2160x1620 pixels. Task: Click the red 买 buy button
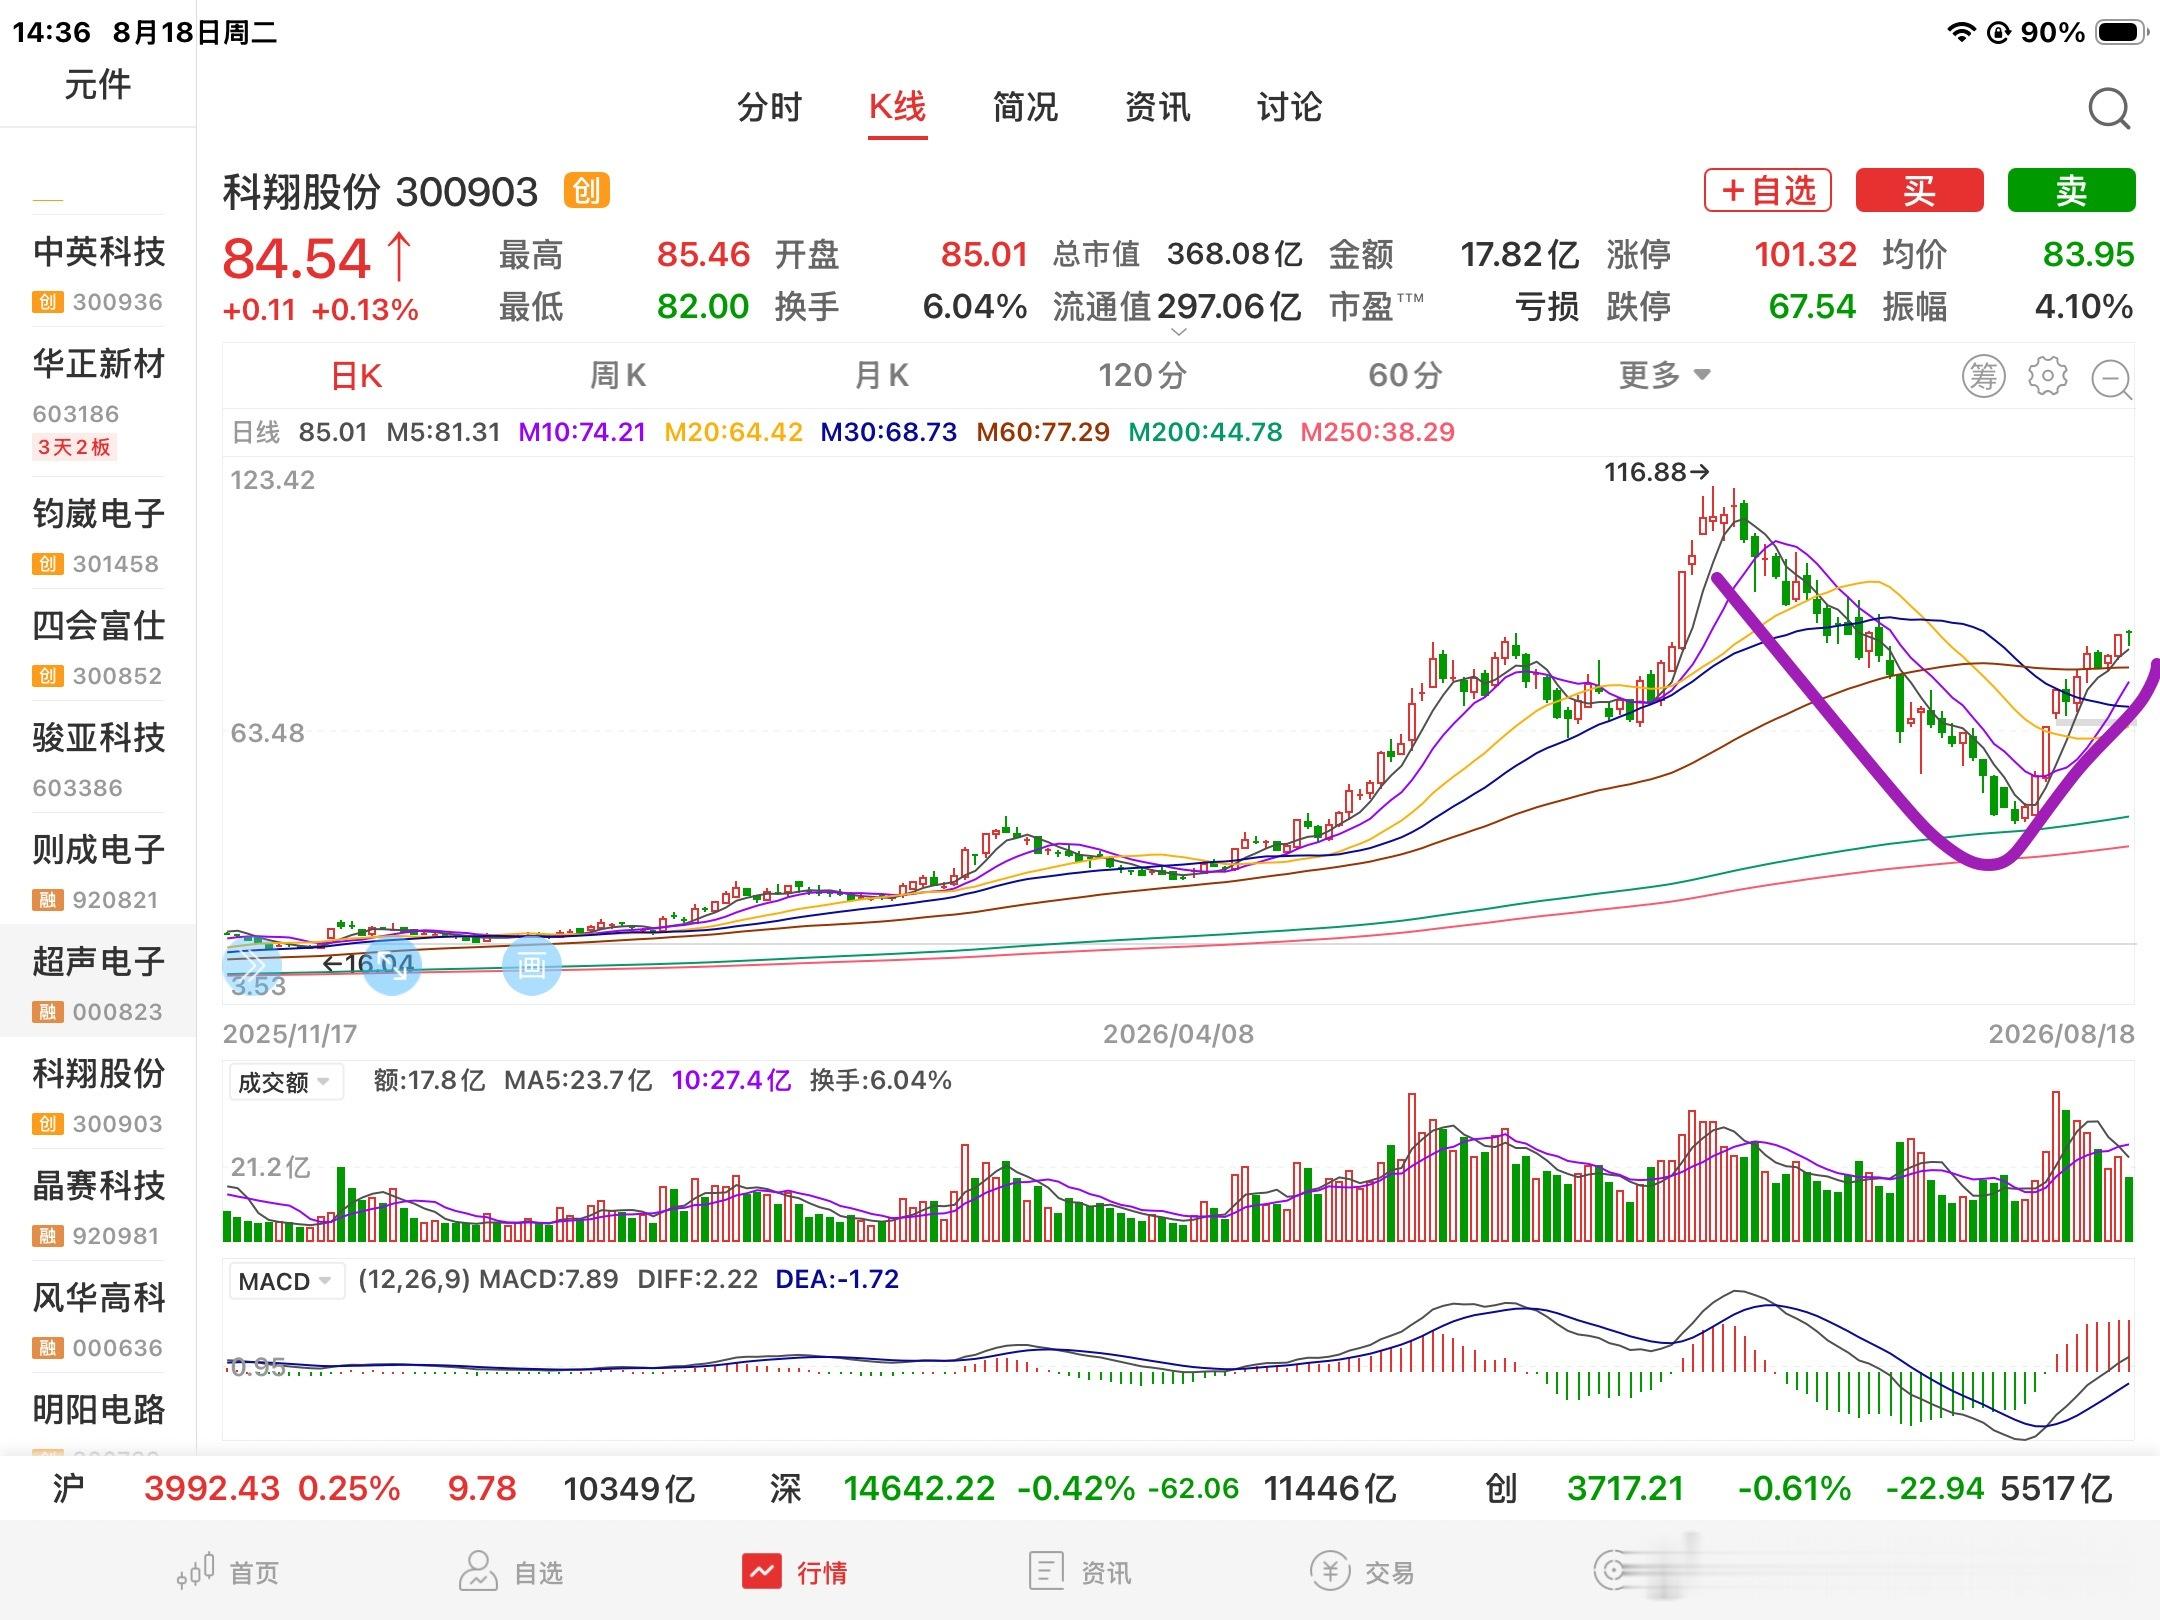[x=1919, y=190]
